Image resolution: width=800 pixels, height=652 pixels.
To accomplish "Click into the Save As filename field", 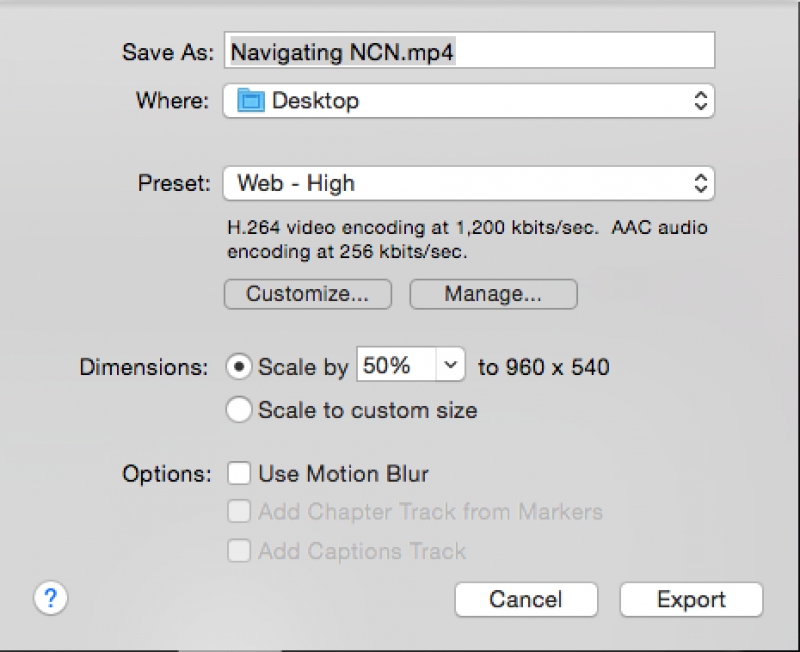I will pyautogui.click(x=468, y=51).
